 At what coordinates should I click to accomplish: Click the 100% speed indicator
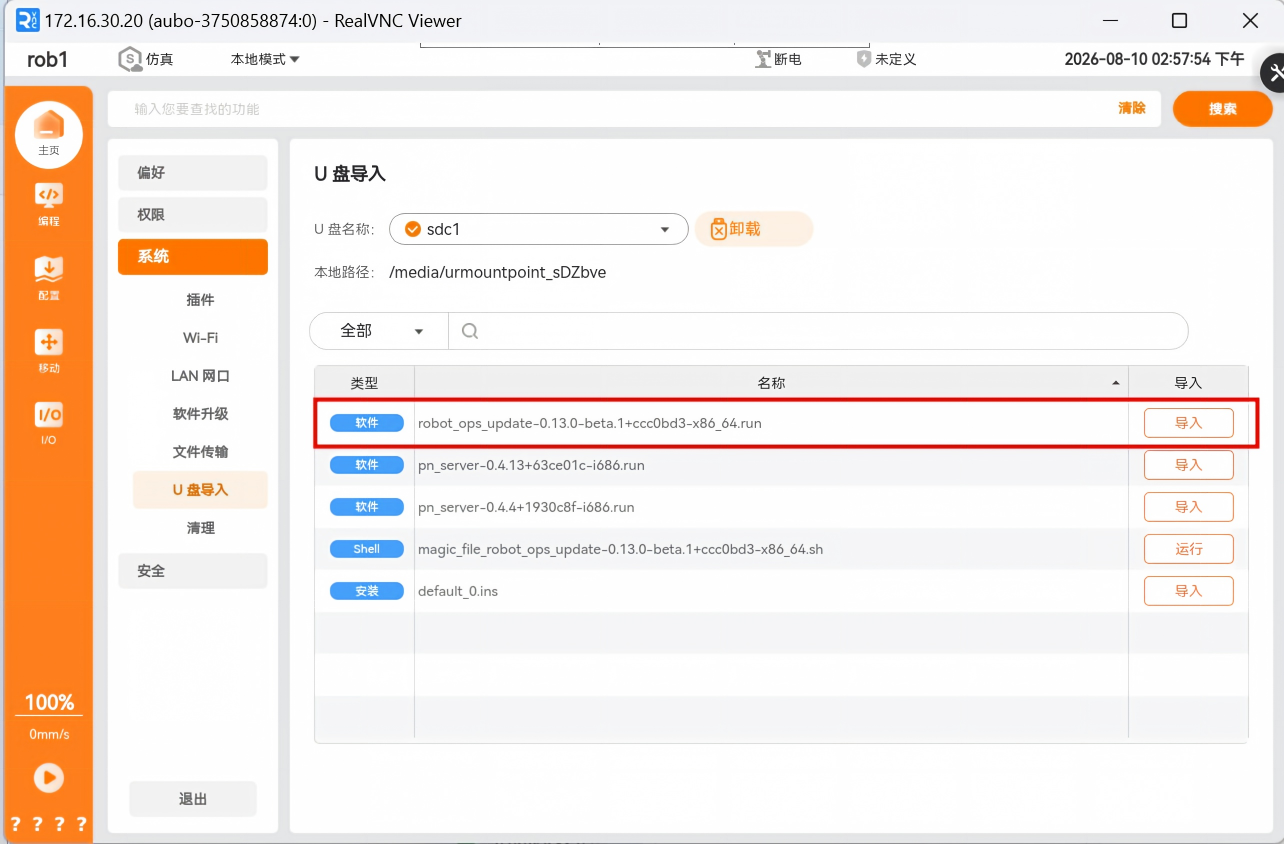pos(49,702)
